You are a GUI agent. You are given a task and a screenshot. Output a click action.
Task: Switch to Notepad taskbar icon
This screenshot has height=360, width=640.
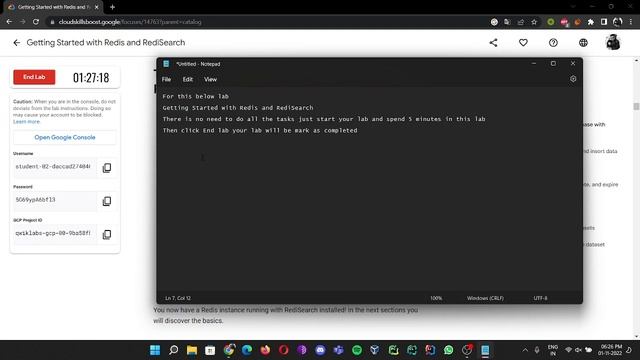485,350
